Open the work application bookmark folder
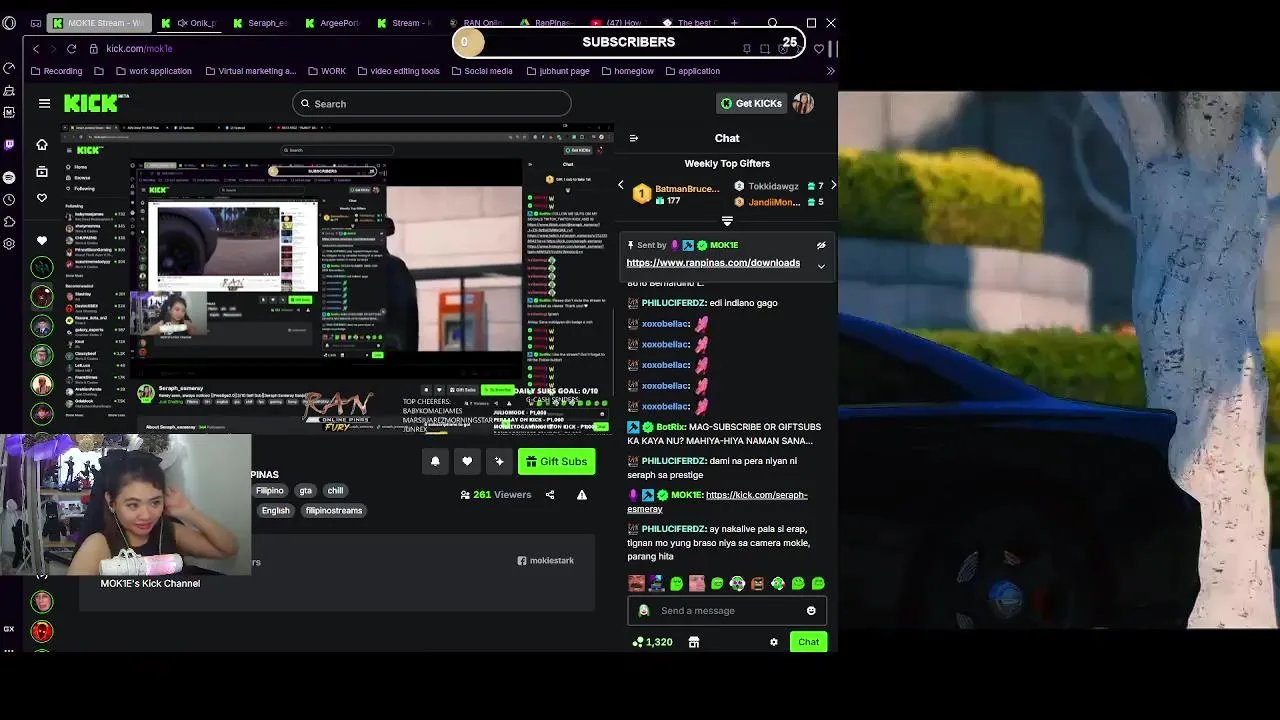1280x720 pixels. click(154, 71)
